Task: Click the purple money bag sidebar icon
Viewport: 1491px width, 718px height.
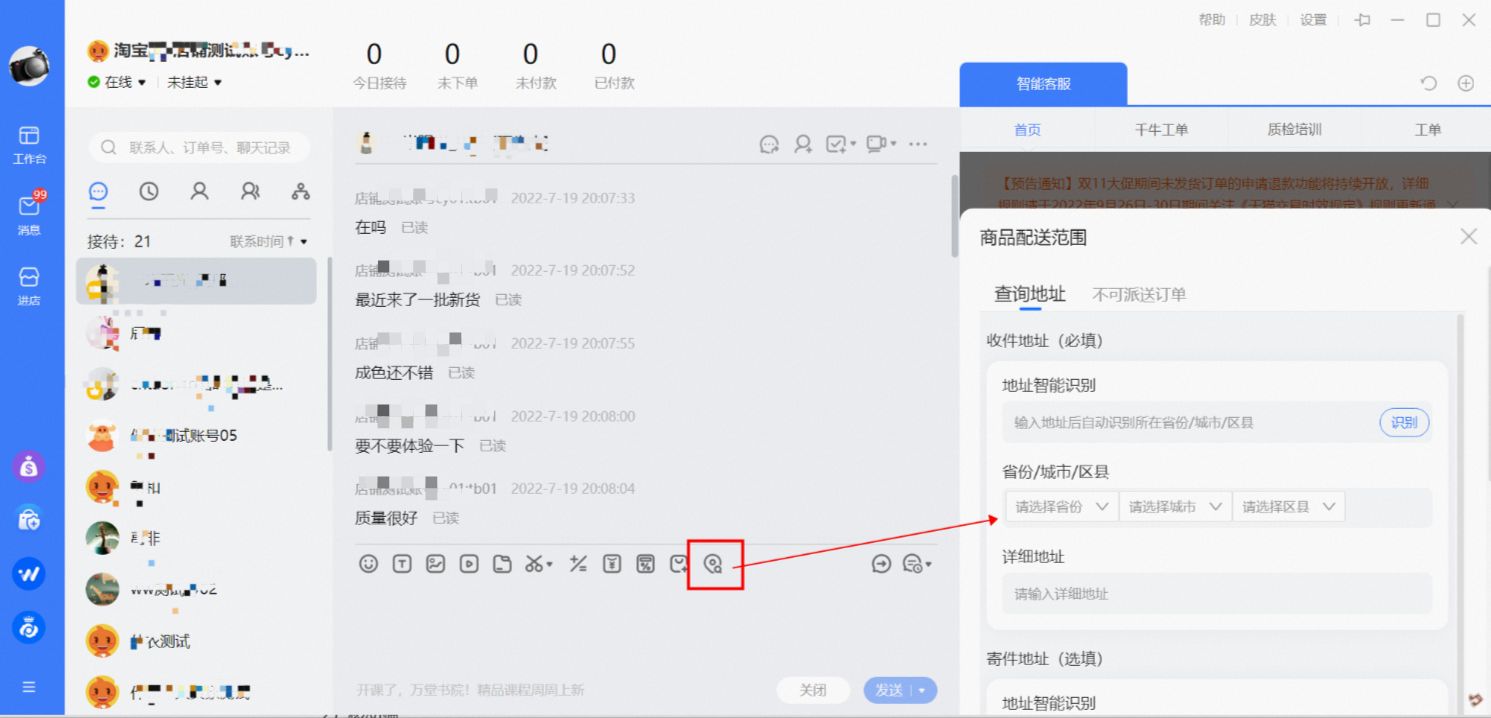Action: [29, 465]
